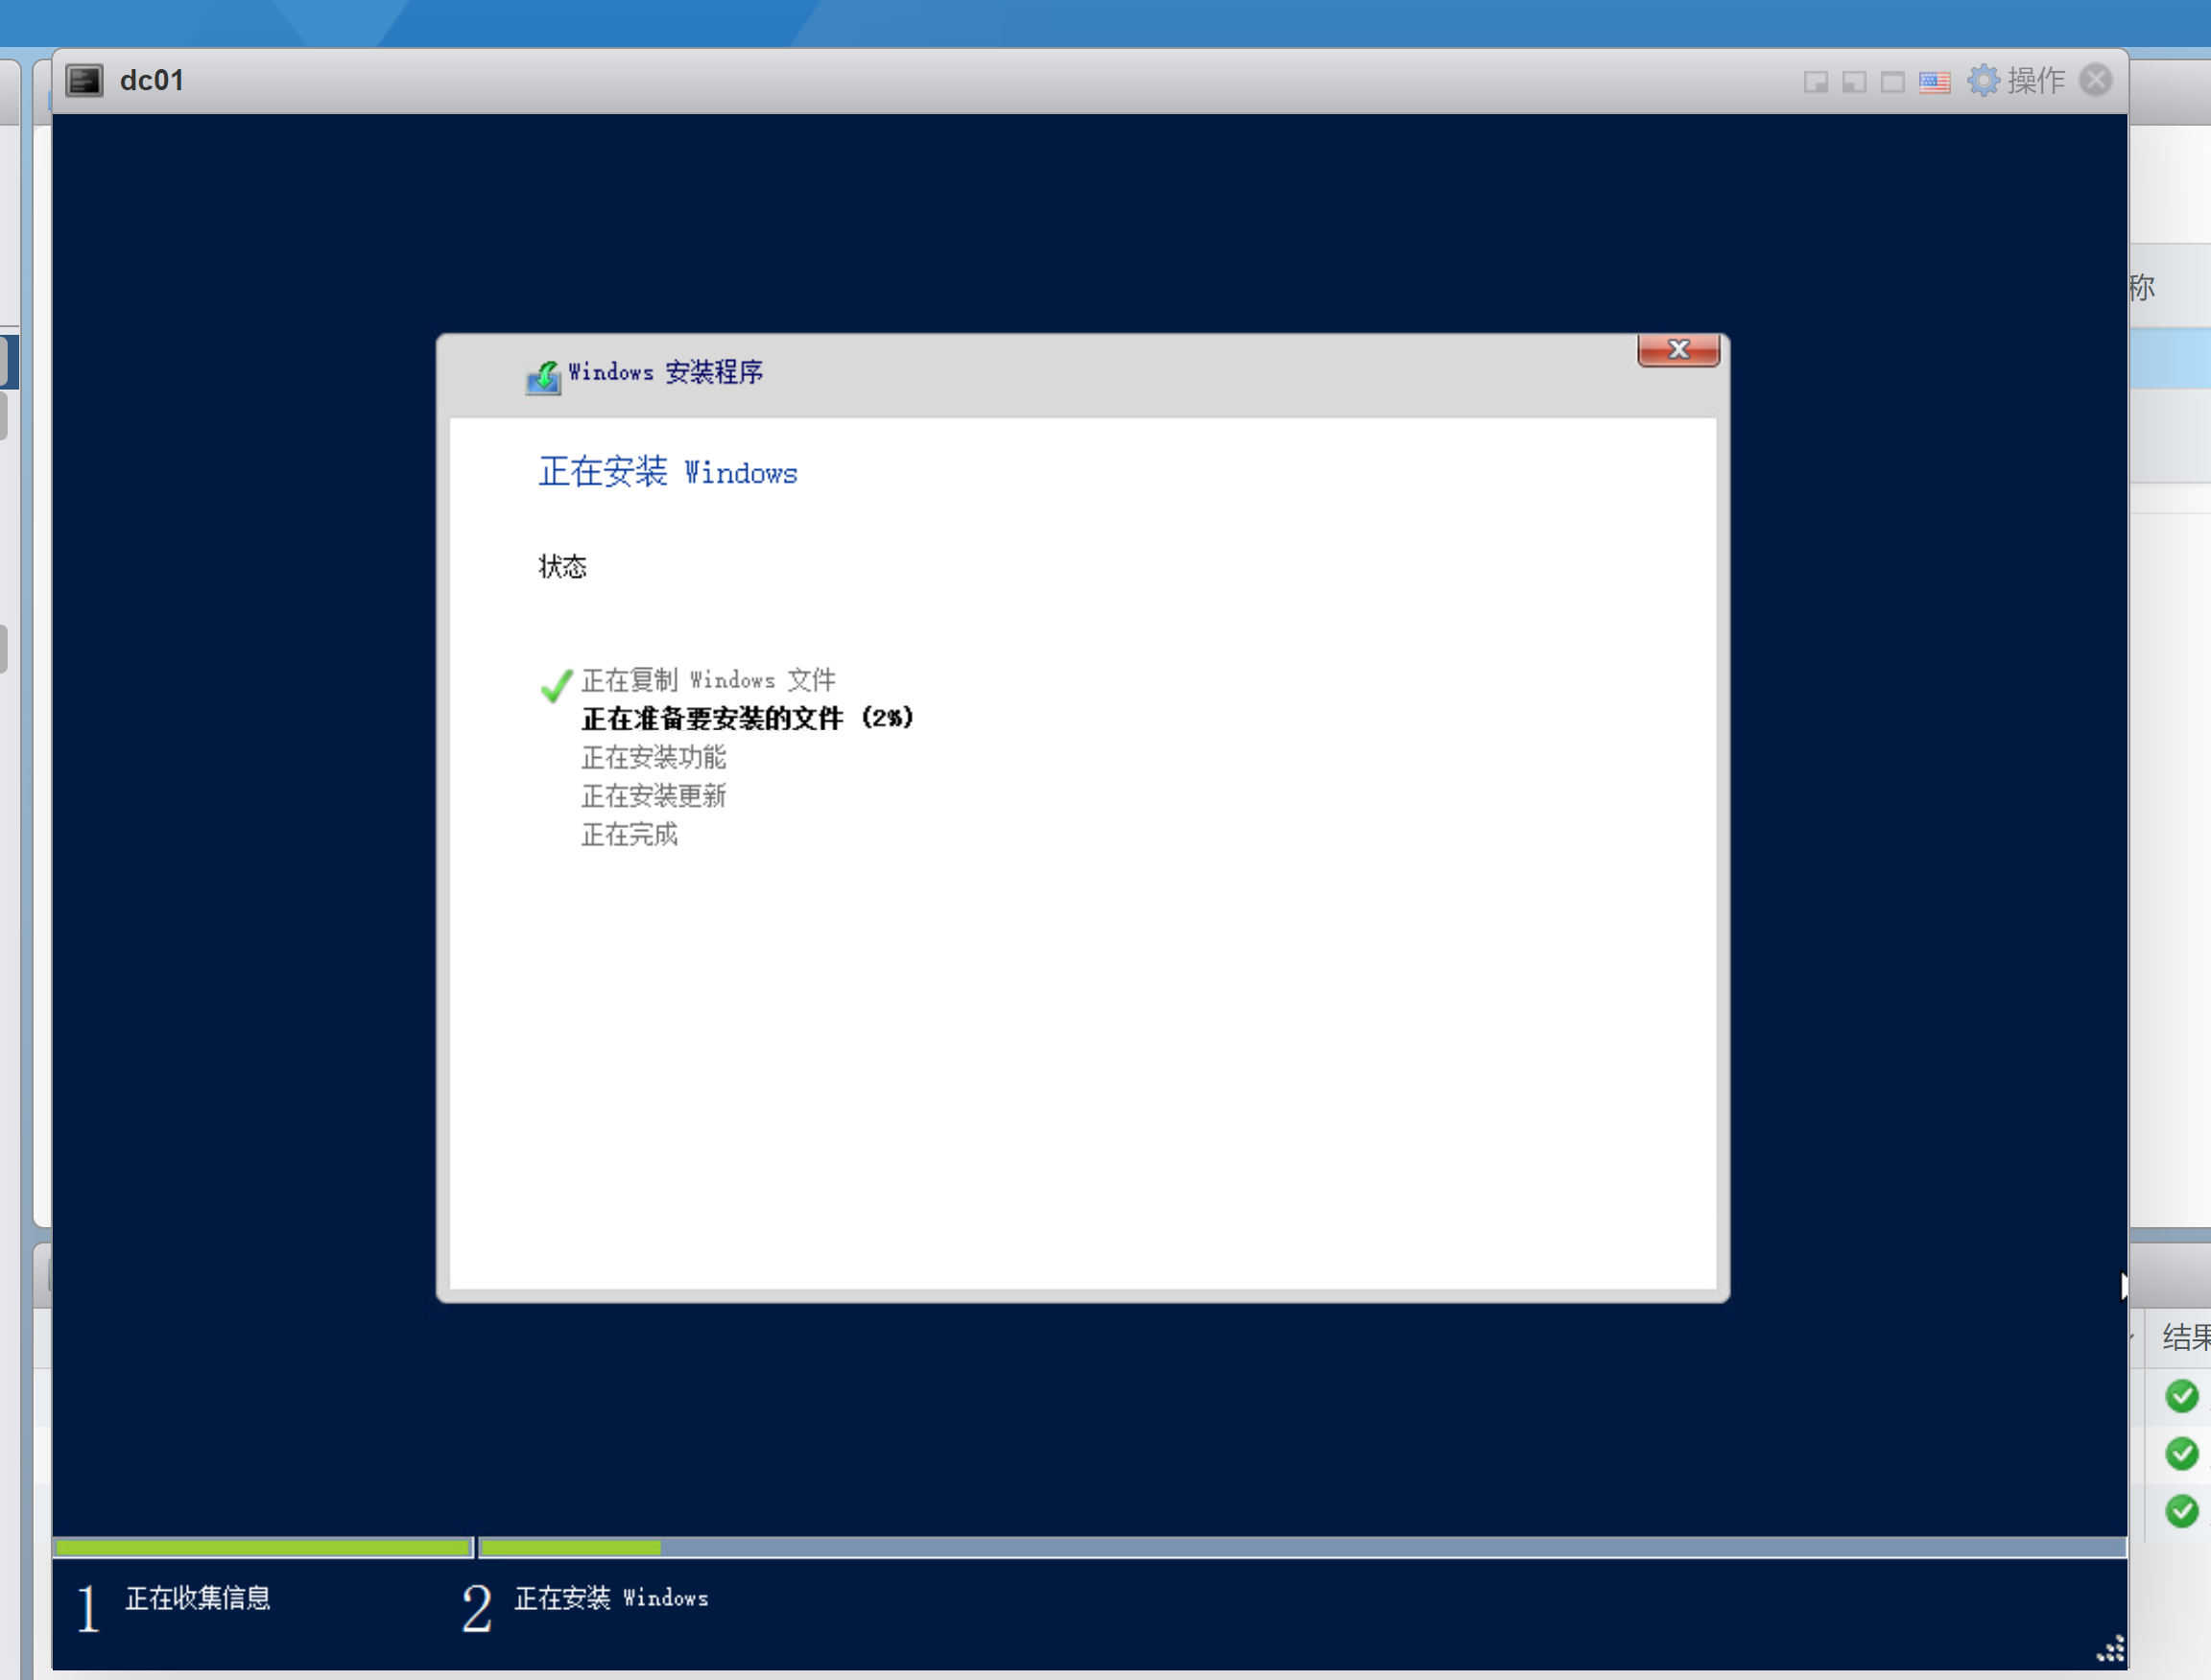Click the blue gear actions icon
2211x1680 pixels.
point(1982,80)
